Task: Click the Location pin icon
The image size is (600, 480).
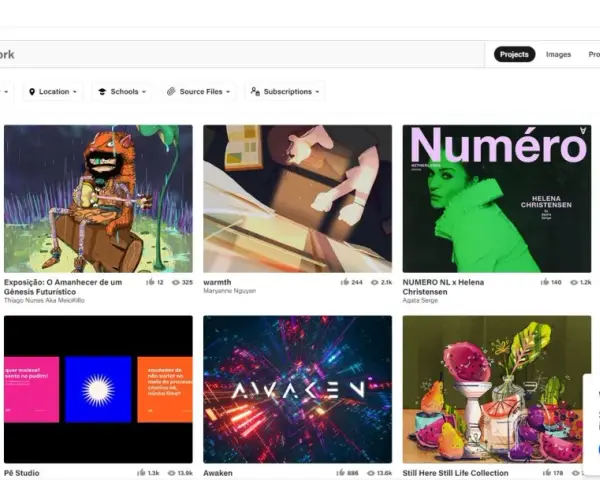Action: point(32,91)
